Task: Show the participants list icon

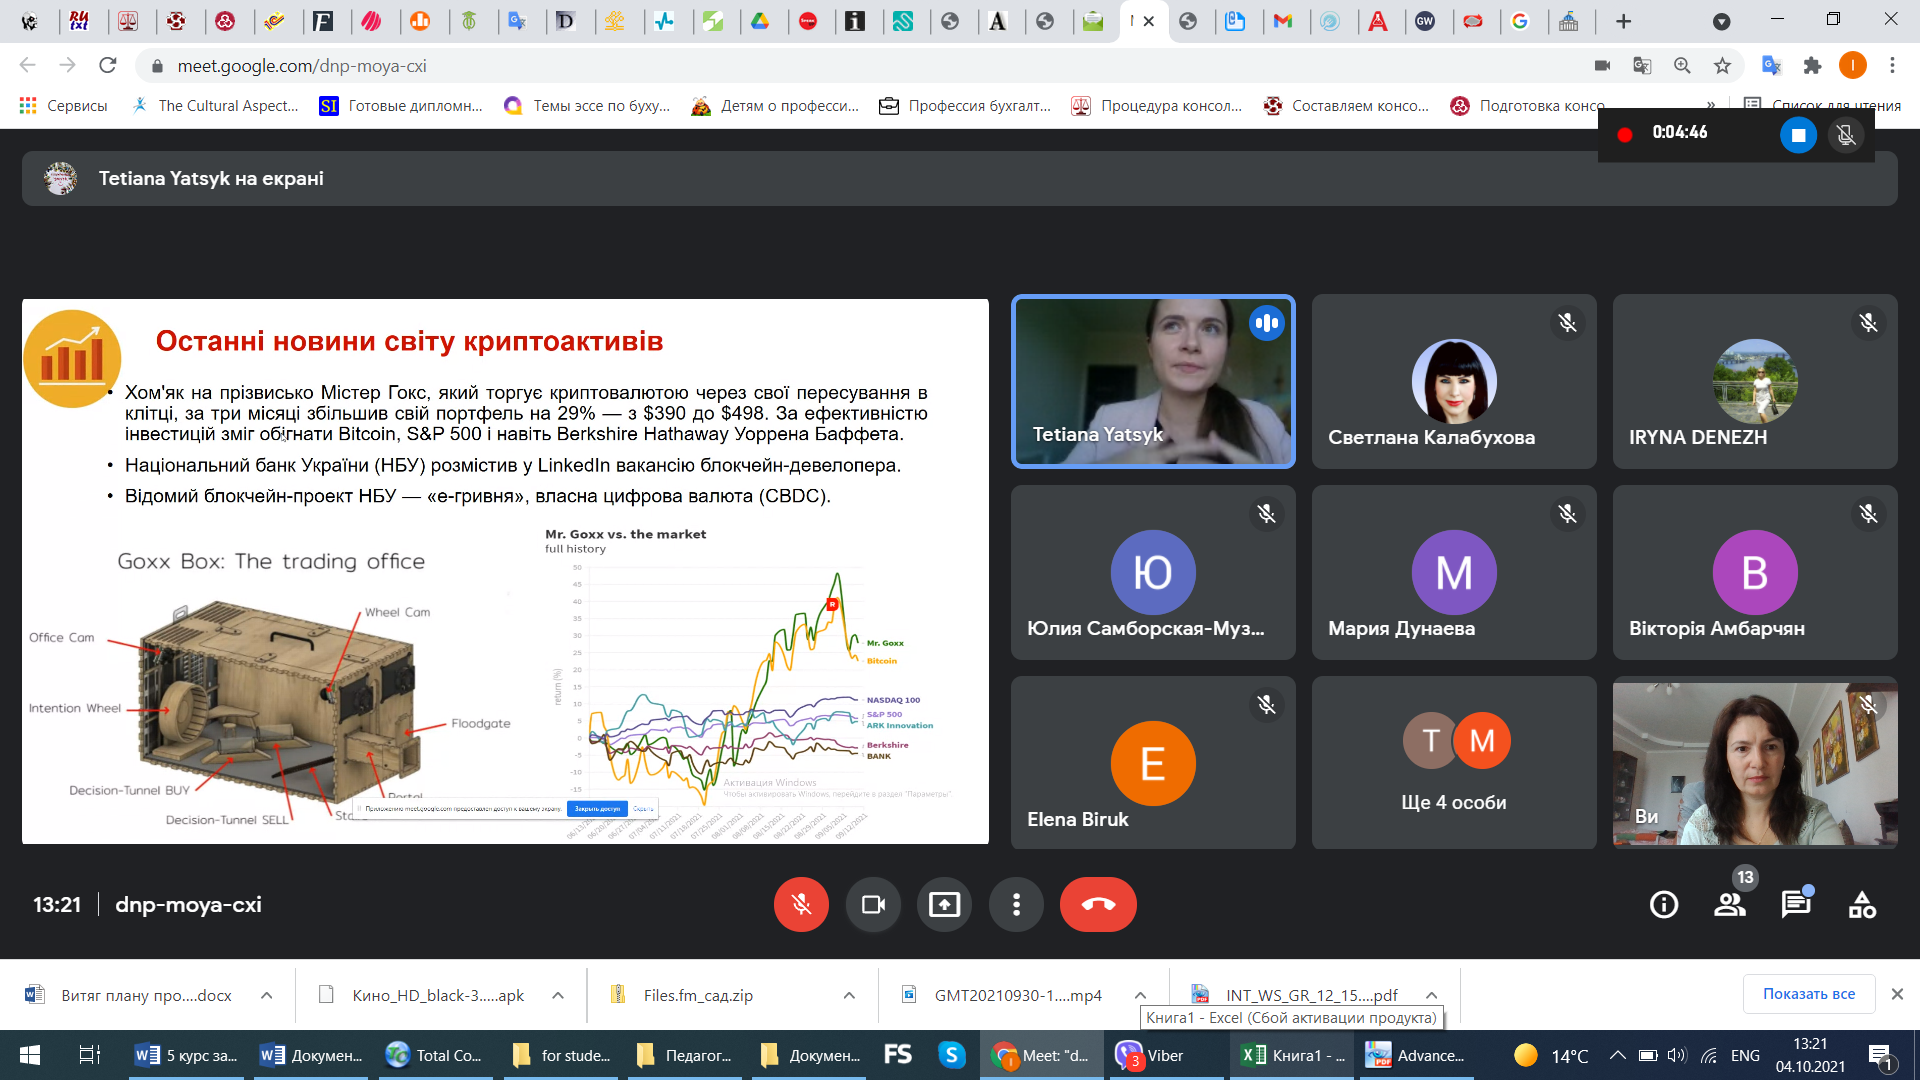Action: coord(1730,905)
